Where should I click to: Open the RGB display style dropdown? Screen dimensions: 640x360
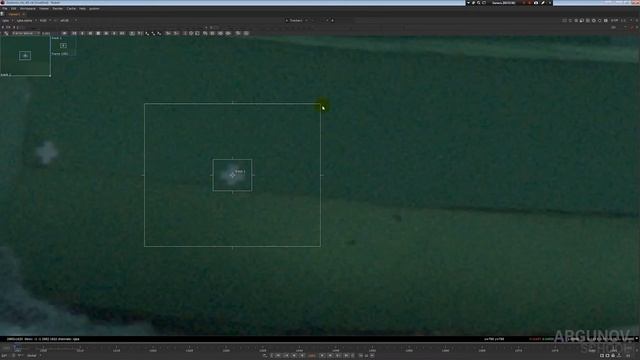pos(45,20)
